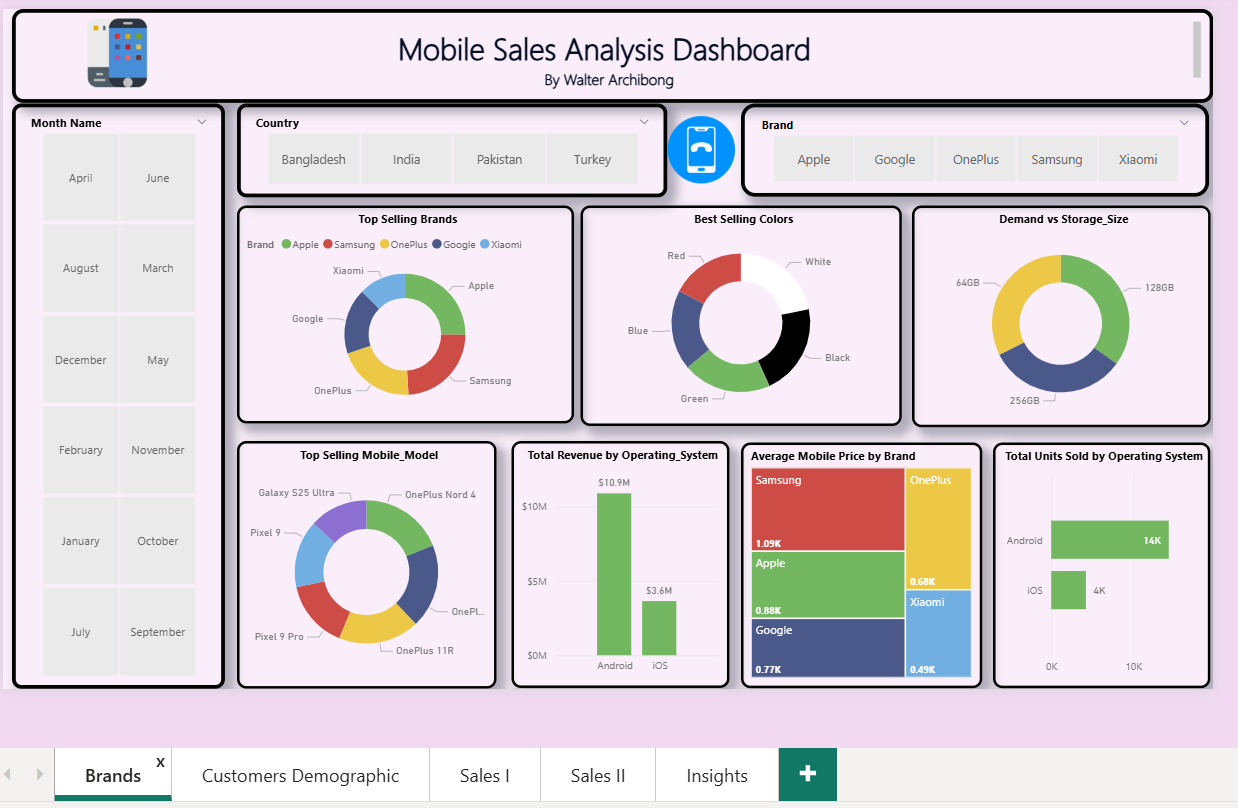Click OnePlus Nord 4 model label
1238x808 pixels.
pyautogui.click(x=440, y=495)
